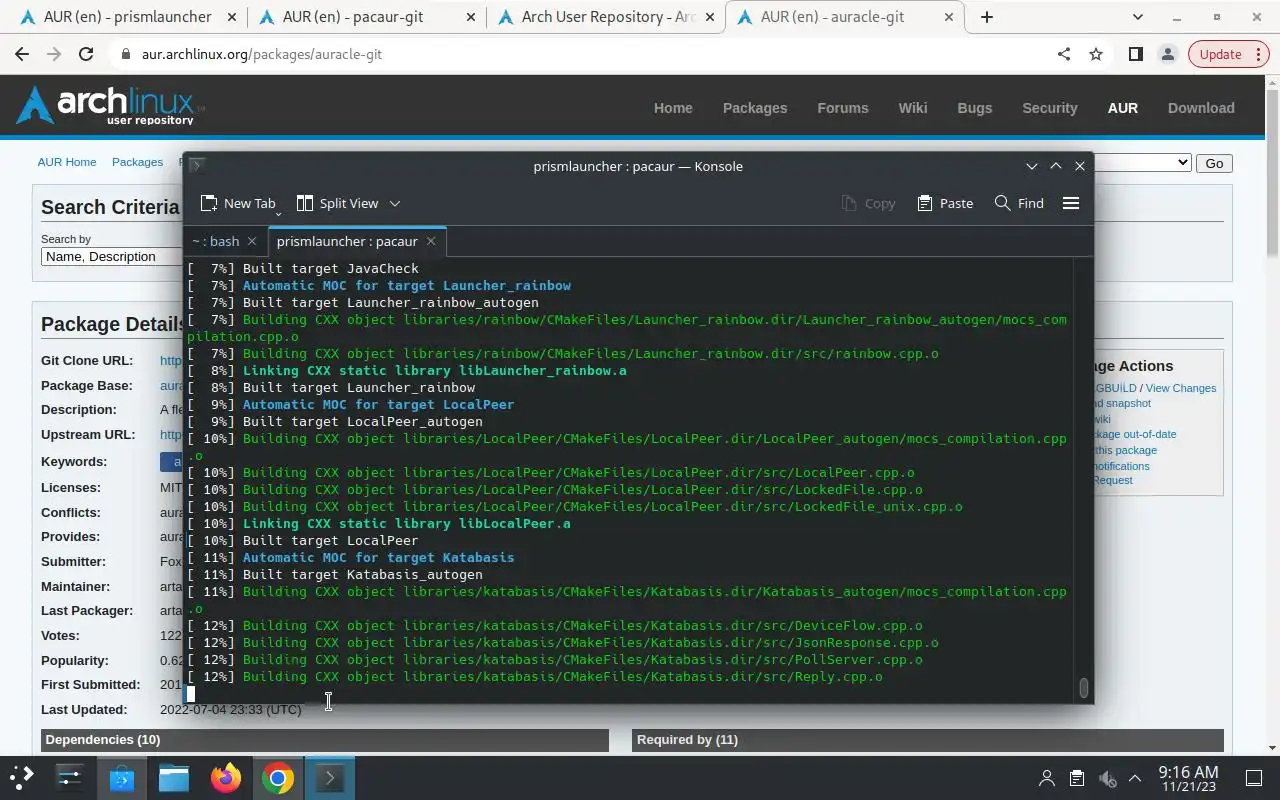Launch Discover software store from taskbar
Image resolution: width=1280 pixels, height=800 pixels.
(122, 777)
